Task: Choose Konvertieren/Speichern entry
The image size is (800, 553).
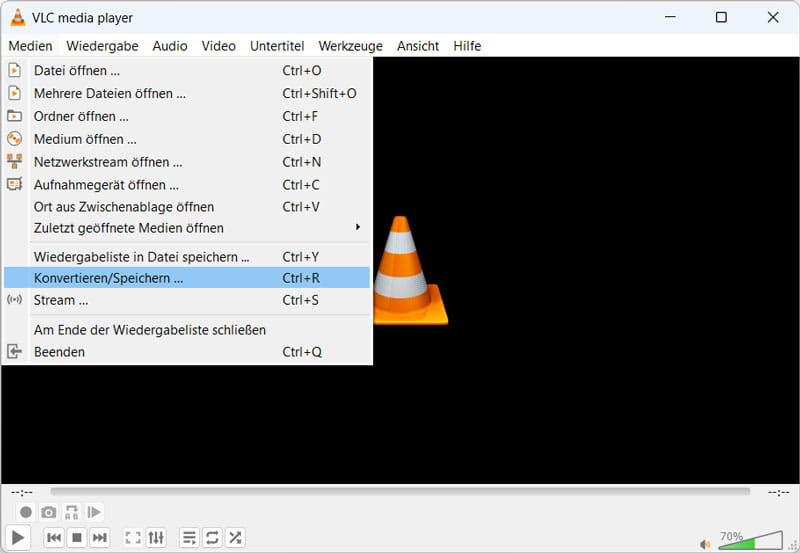Action: pos(187,278)
